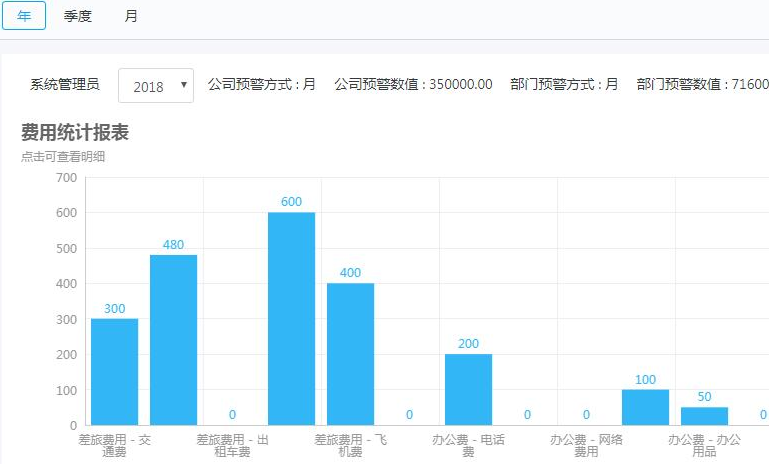Click the small bar labeled 50

tap(704, 416)
